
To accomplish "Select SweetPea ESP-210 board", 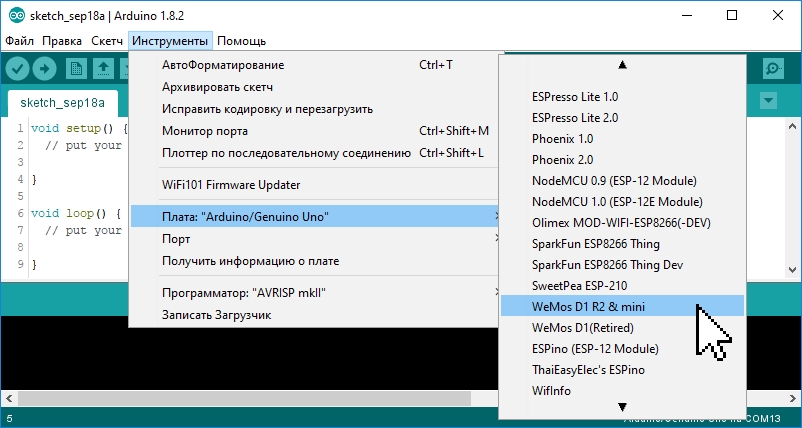I will click(x=622, y=285).
